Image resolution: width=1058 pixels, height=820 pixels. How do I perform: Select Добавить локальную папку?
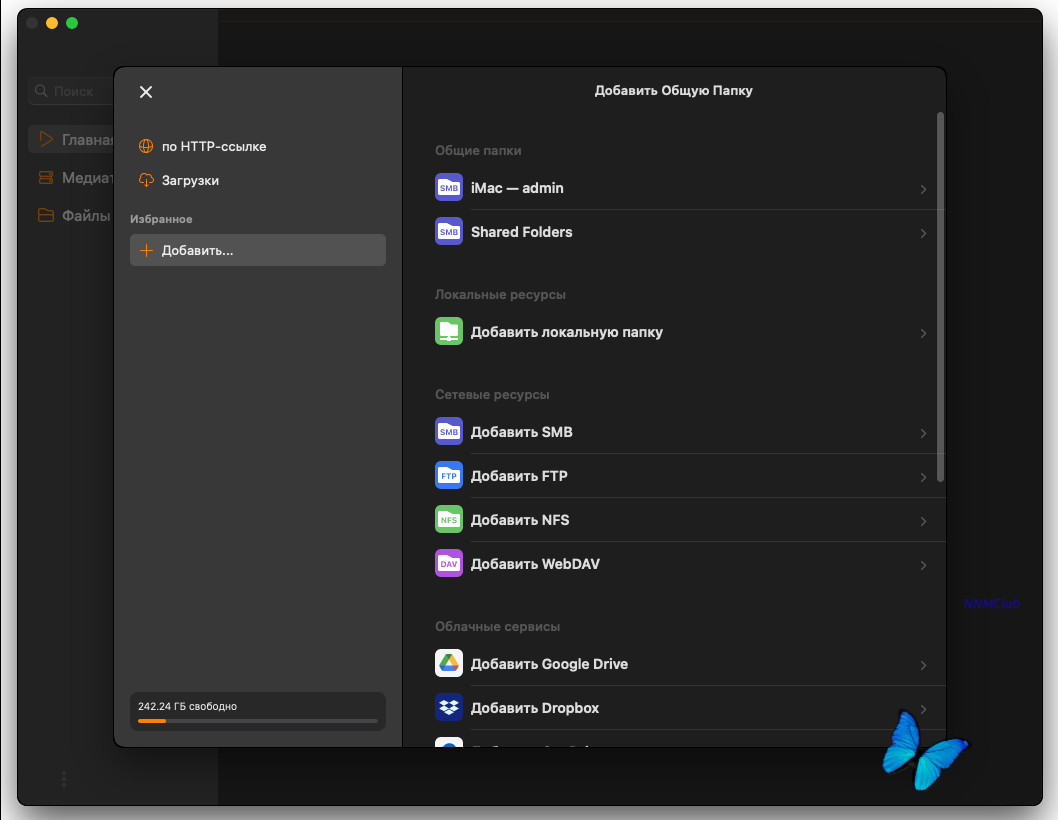point(681,331)
